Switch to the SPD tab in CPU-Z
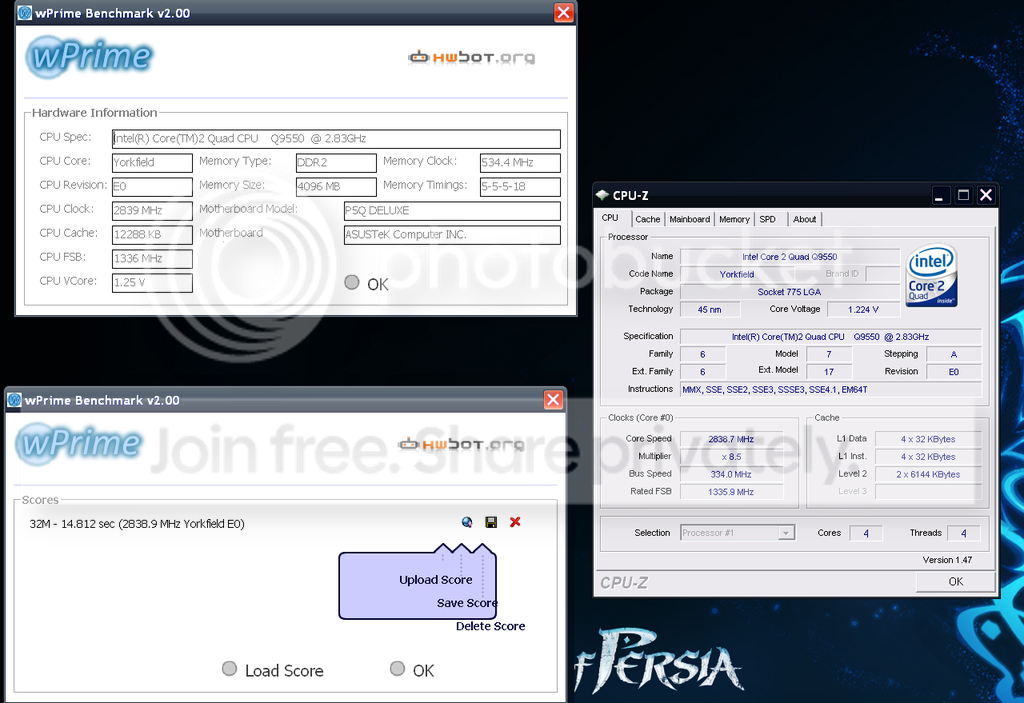Screen dimensions: 1024x703 768,220
